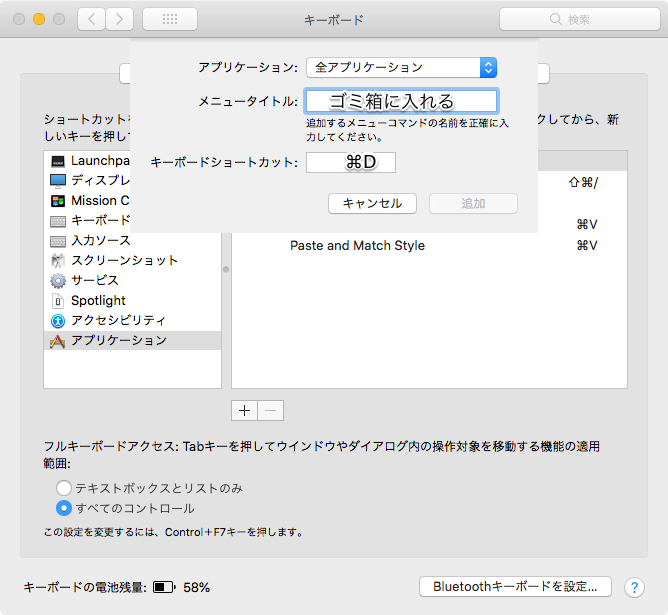Click the yellow minimize window button
Image resolution: width=668 pixels, height=615 pixels.
(x=39, y=19)
